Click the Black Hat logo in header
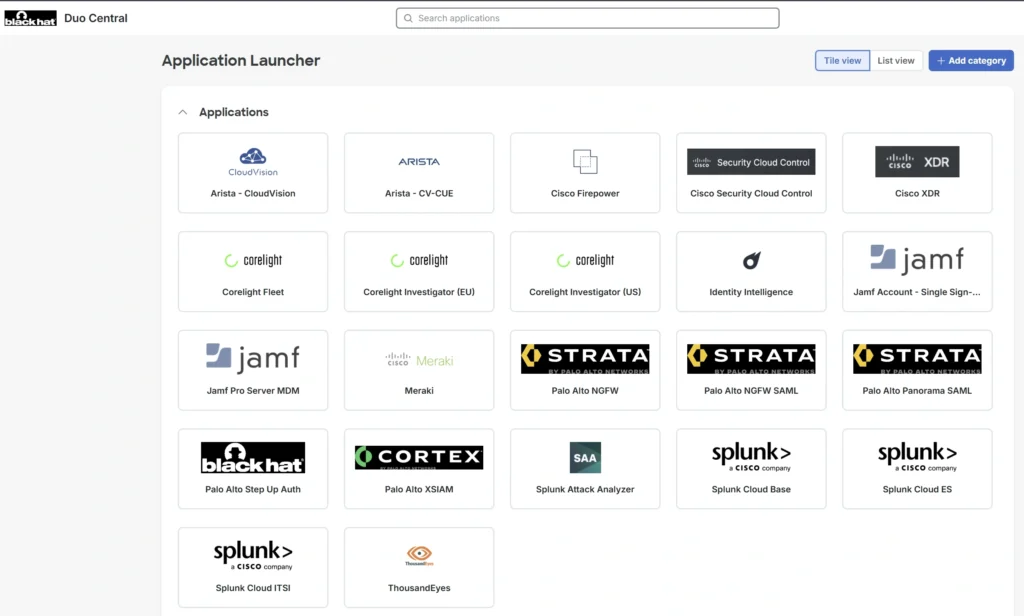 pyautogui.click(x=30, y=18)
